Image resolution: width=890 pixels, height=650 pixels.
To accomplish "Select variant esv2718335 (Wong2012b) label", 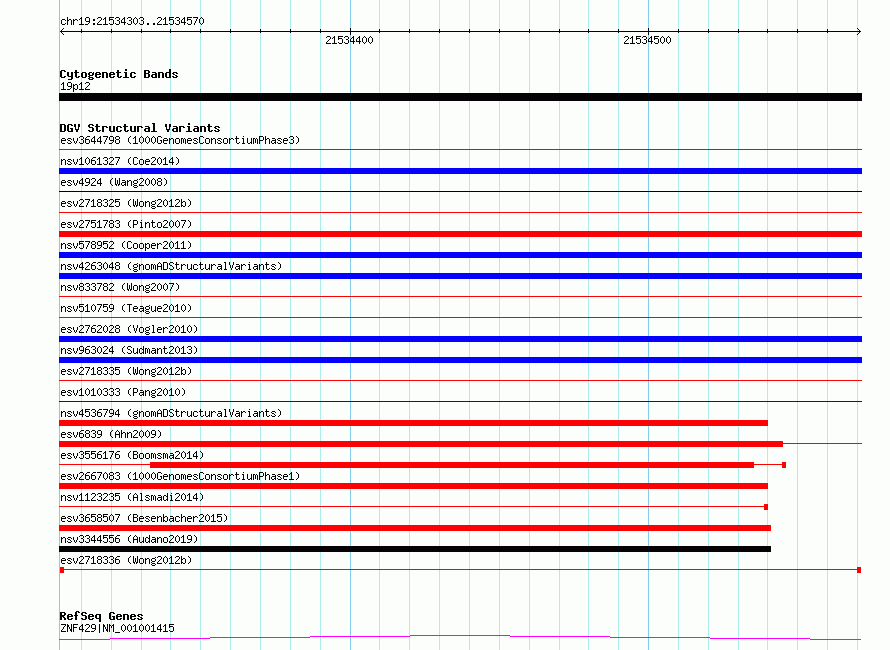I will 126,371.
